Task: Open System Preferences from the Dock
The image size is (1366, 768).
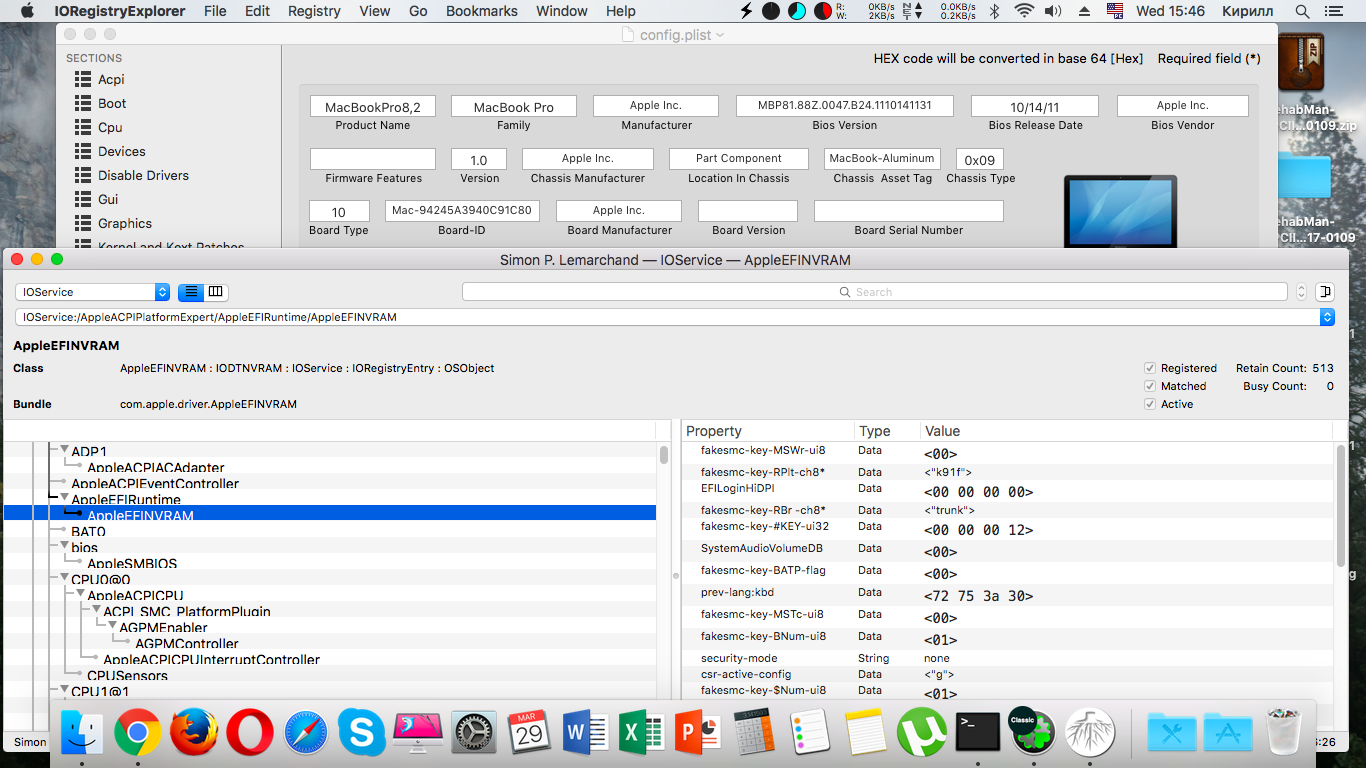Action: [474, 733]
